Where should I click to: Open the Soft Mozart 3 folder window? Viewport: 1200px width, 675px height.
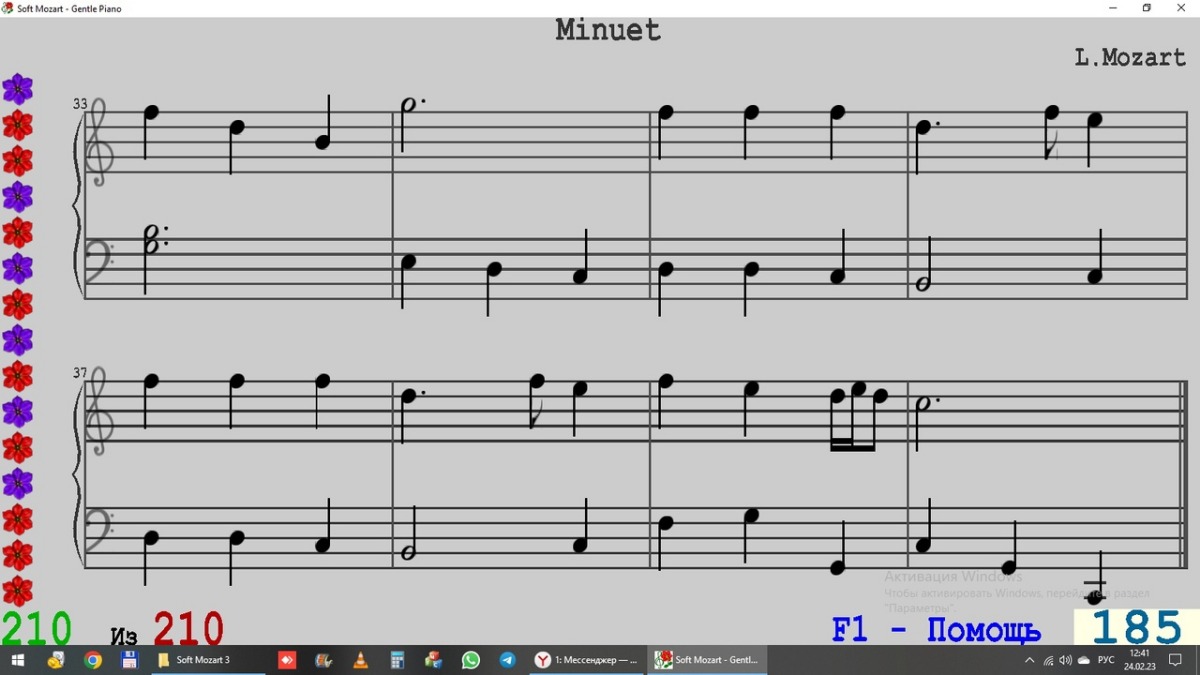pos(208,660)
